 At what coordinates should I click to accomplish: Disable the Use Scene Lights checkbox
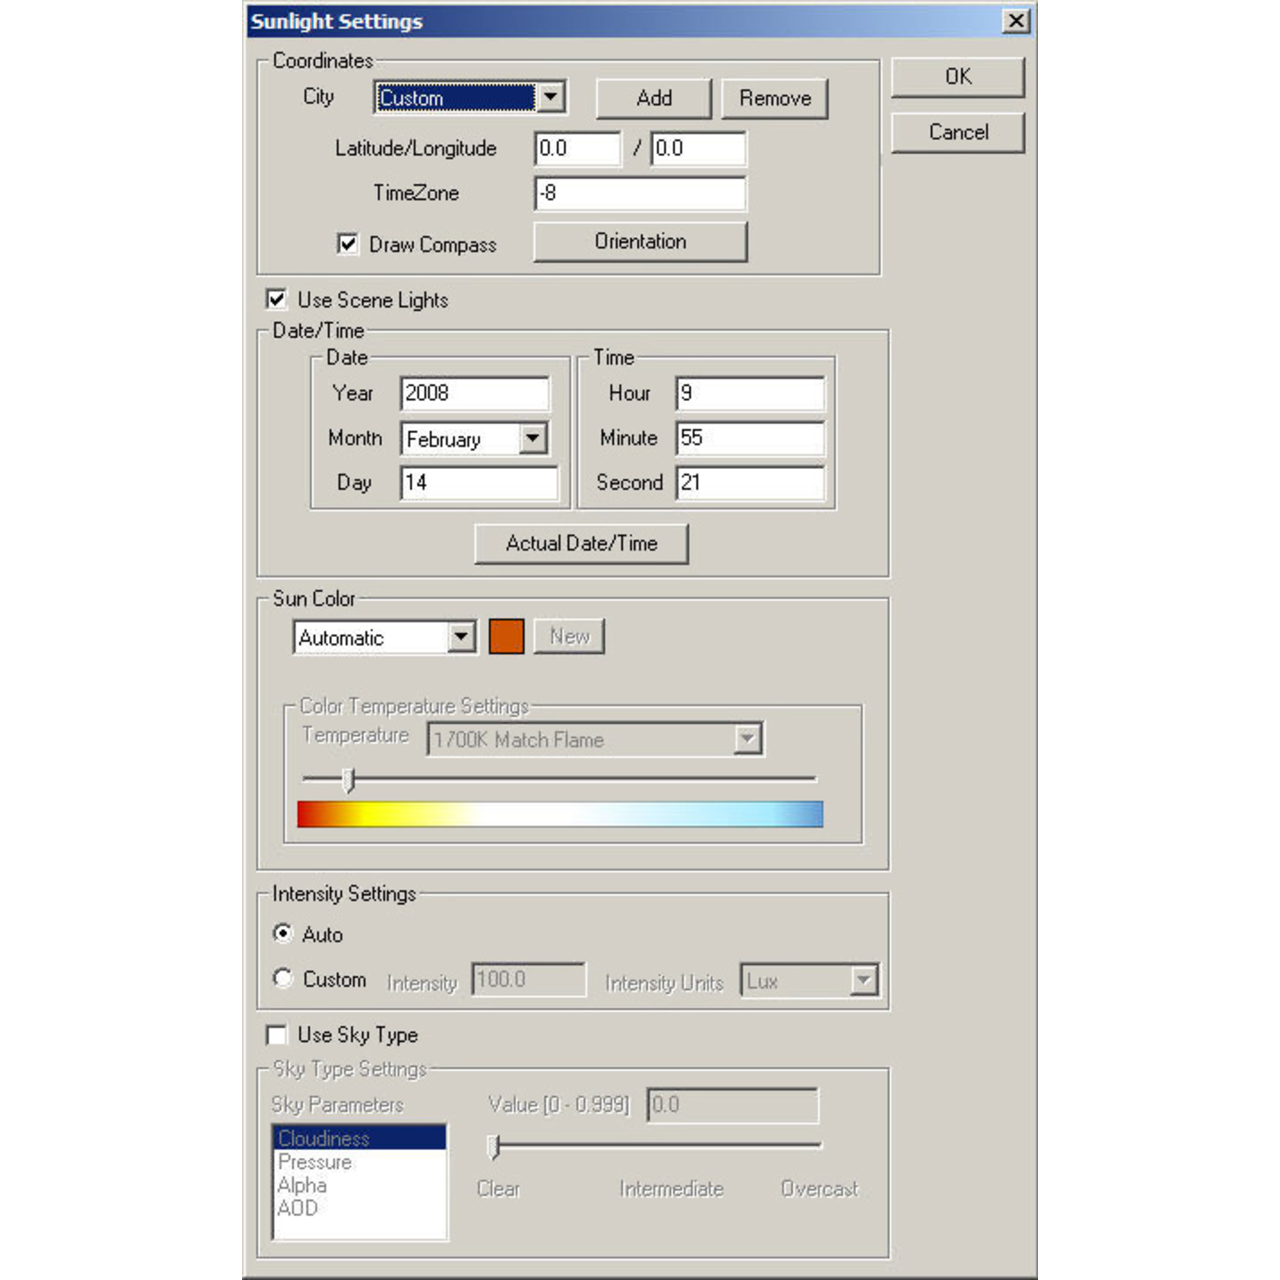pyautogui.click(x=277, y=299)
